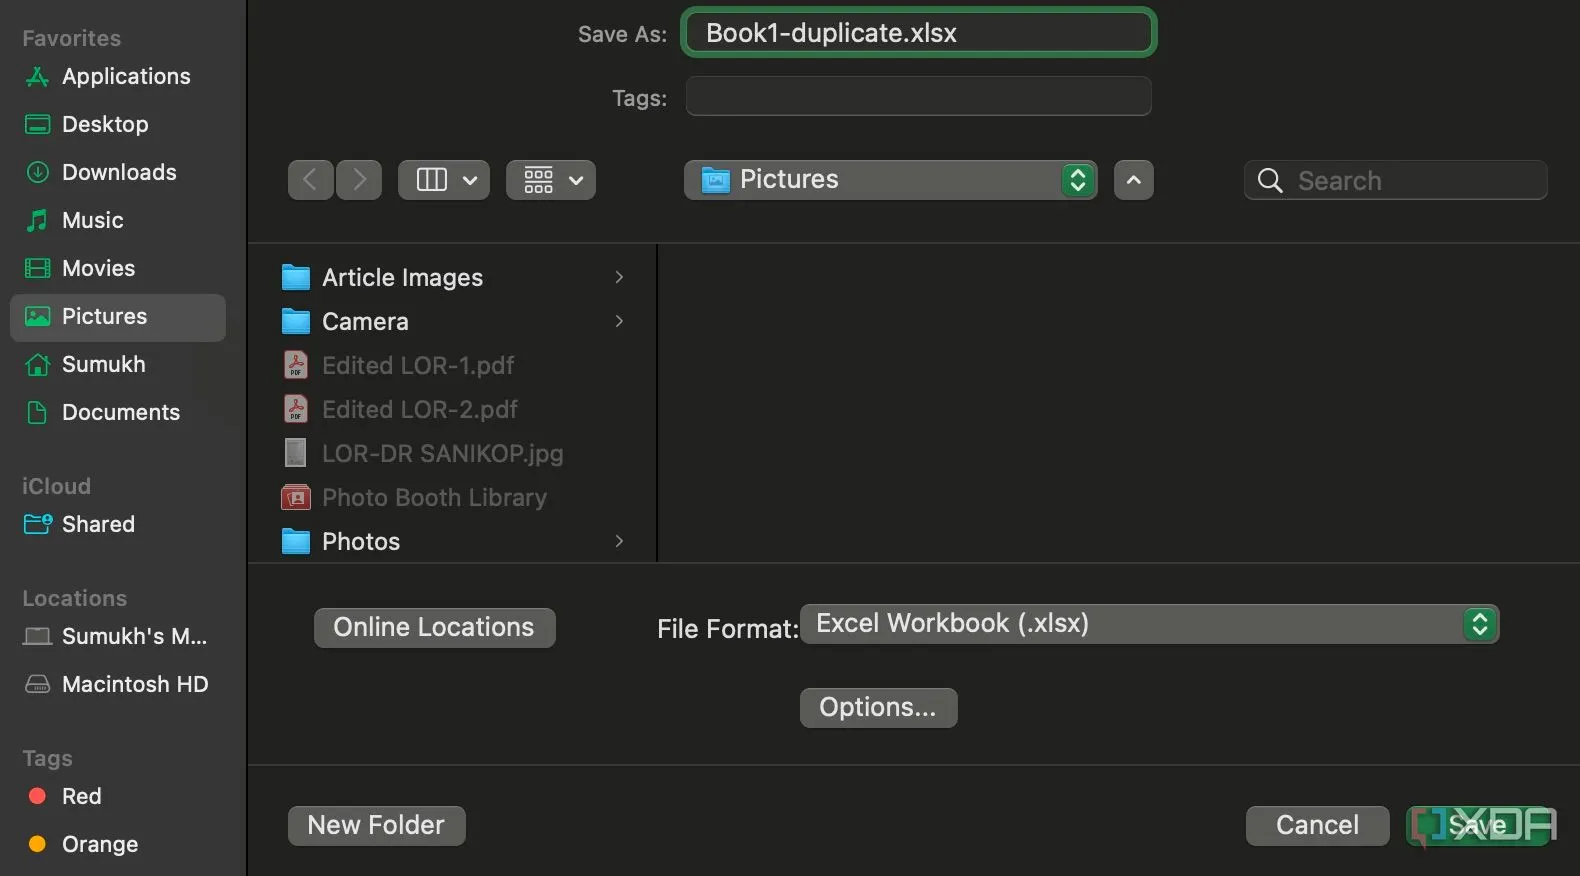This screenshot has height=876, width=1580.
Task: Go forward with the right arrow button
Action: tap(359, 180)
